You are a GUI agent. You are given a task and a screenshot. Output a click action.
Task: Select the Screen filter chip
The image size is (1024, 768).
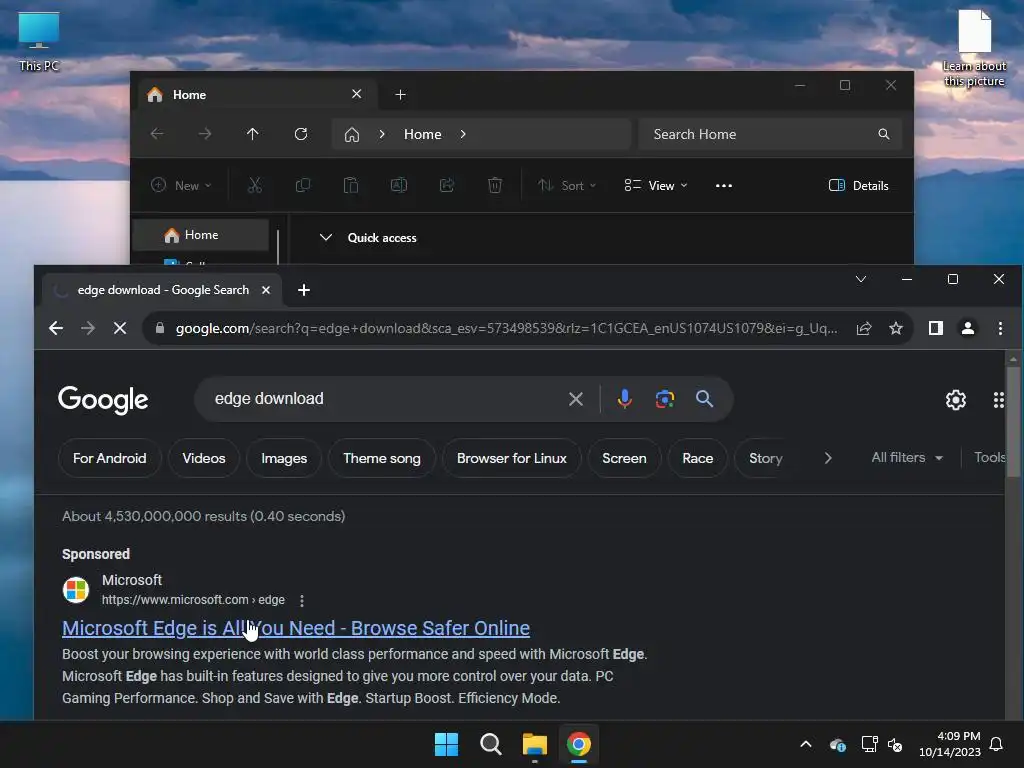pos(624,458)
